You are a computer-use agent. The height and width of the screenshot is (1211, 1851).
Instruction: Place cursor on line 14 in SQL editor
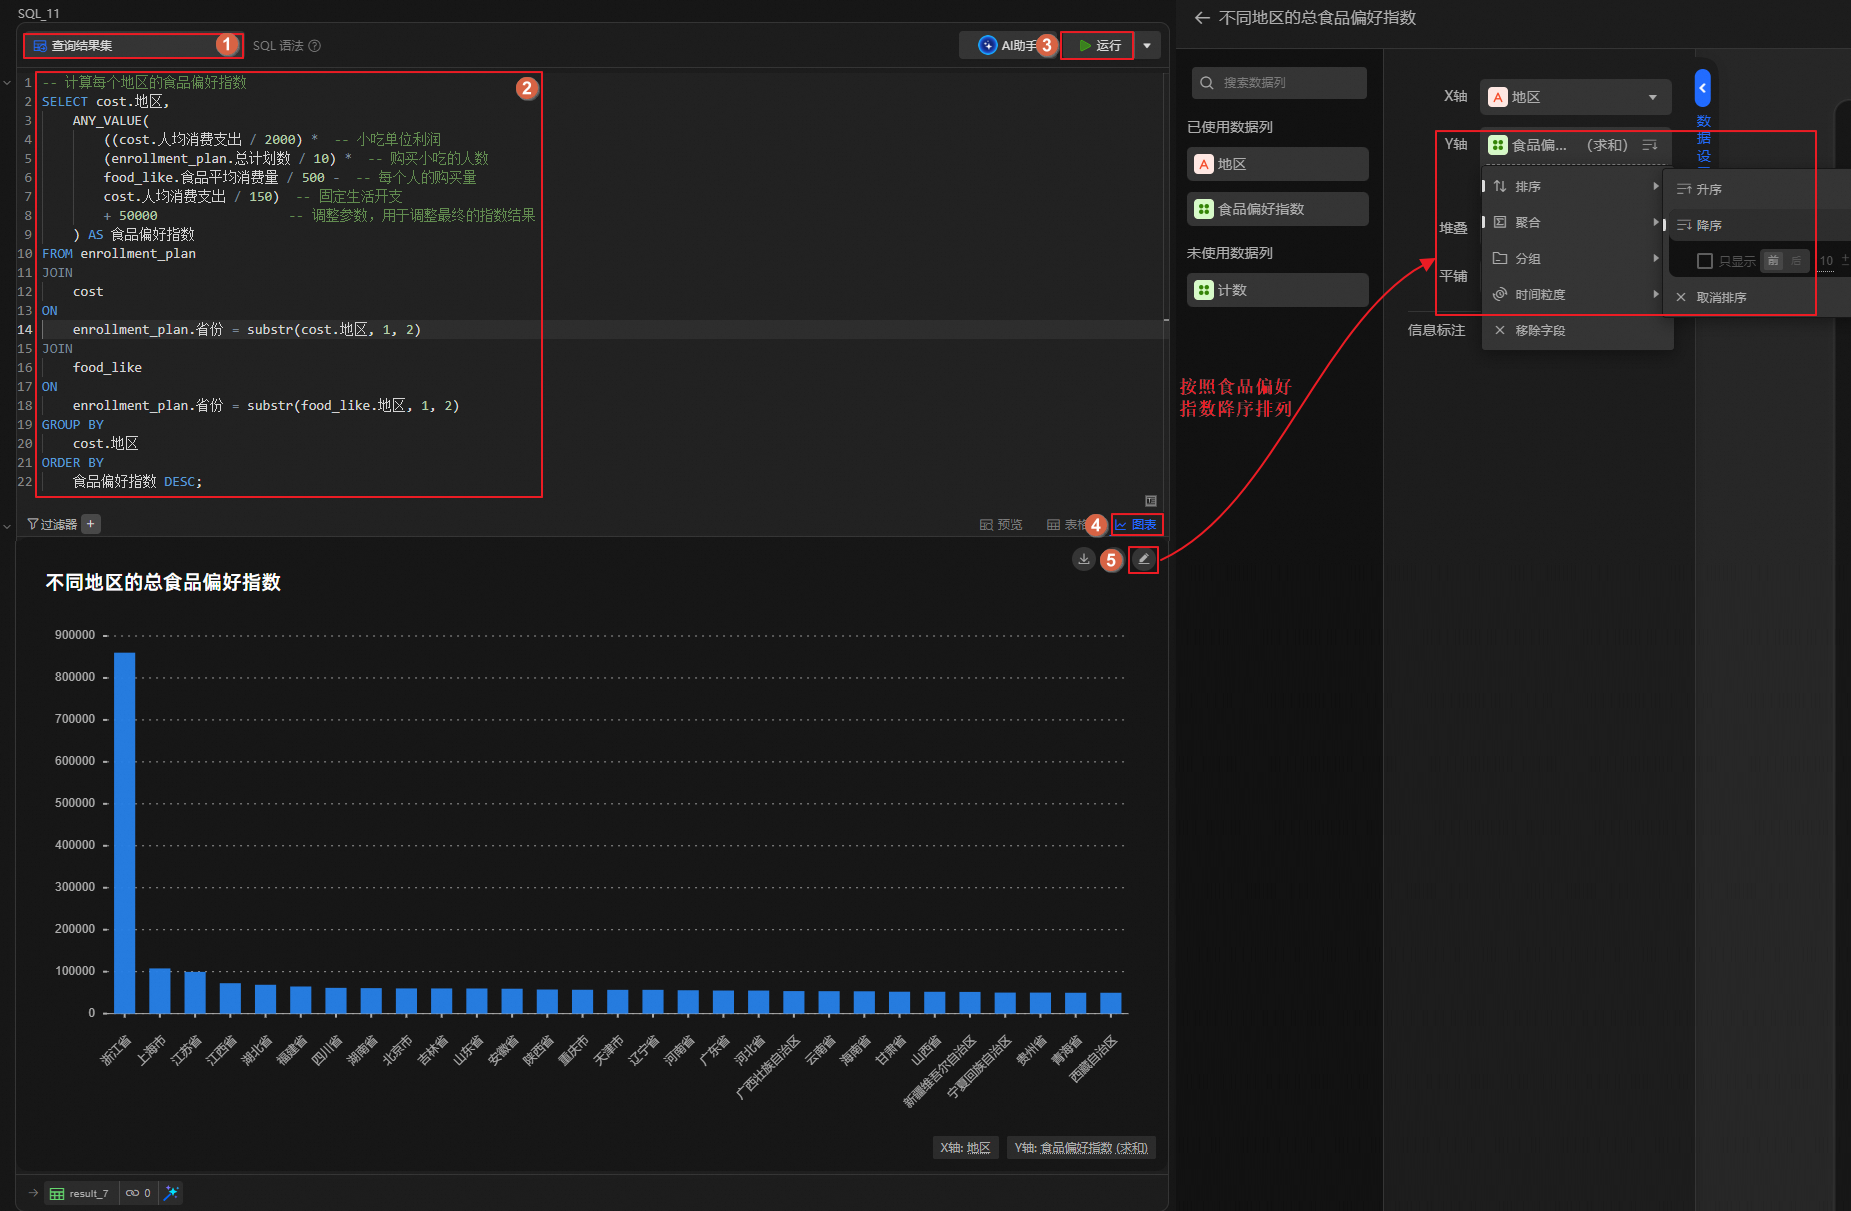point(600,329)
